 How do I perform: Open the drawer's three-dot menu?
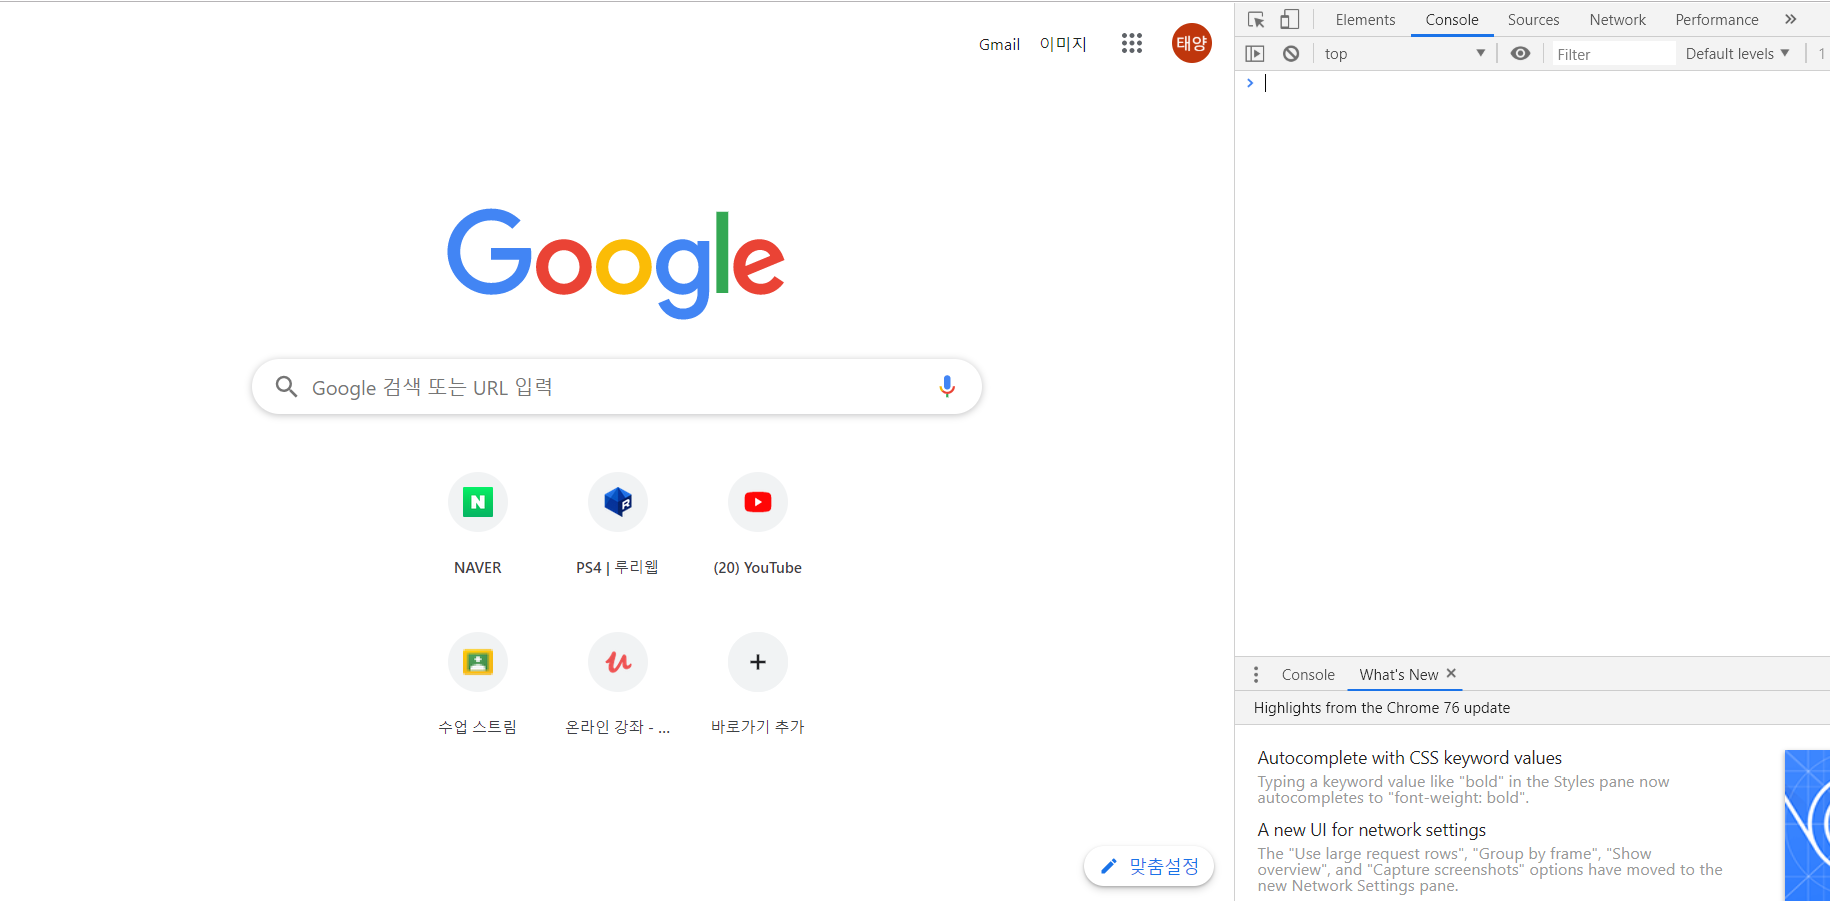1256,675
